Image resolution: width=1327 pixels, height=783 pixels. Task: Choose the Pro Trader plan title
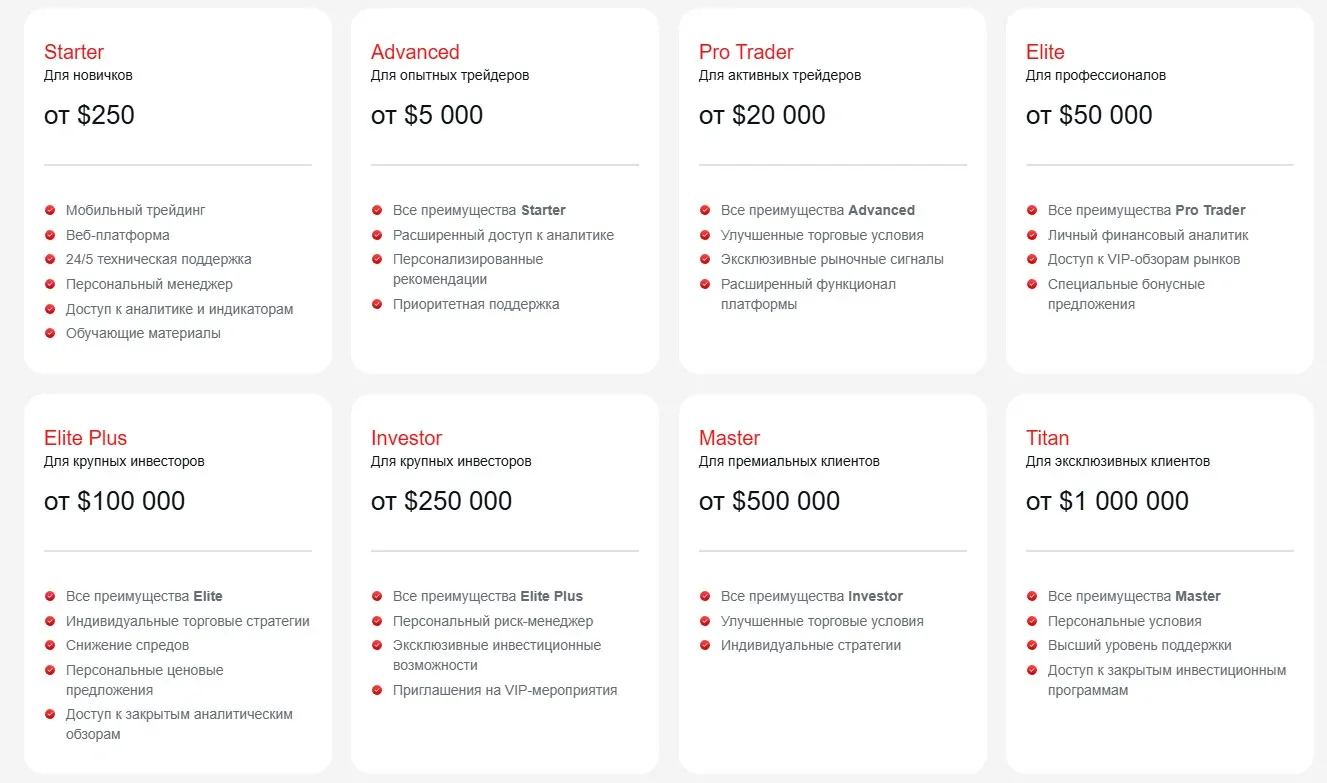[x=746, y=52]
